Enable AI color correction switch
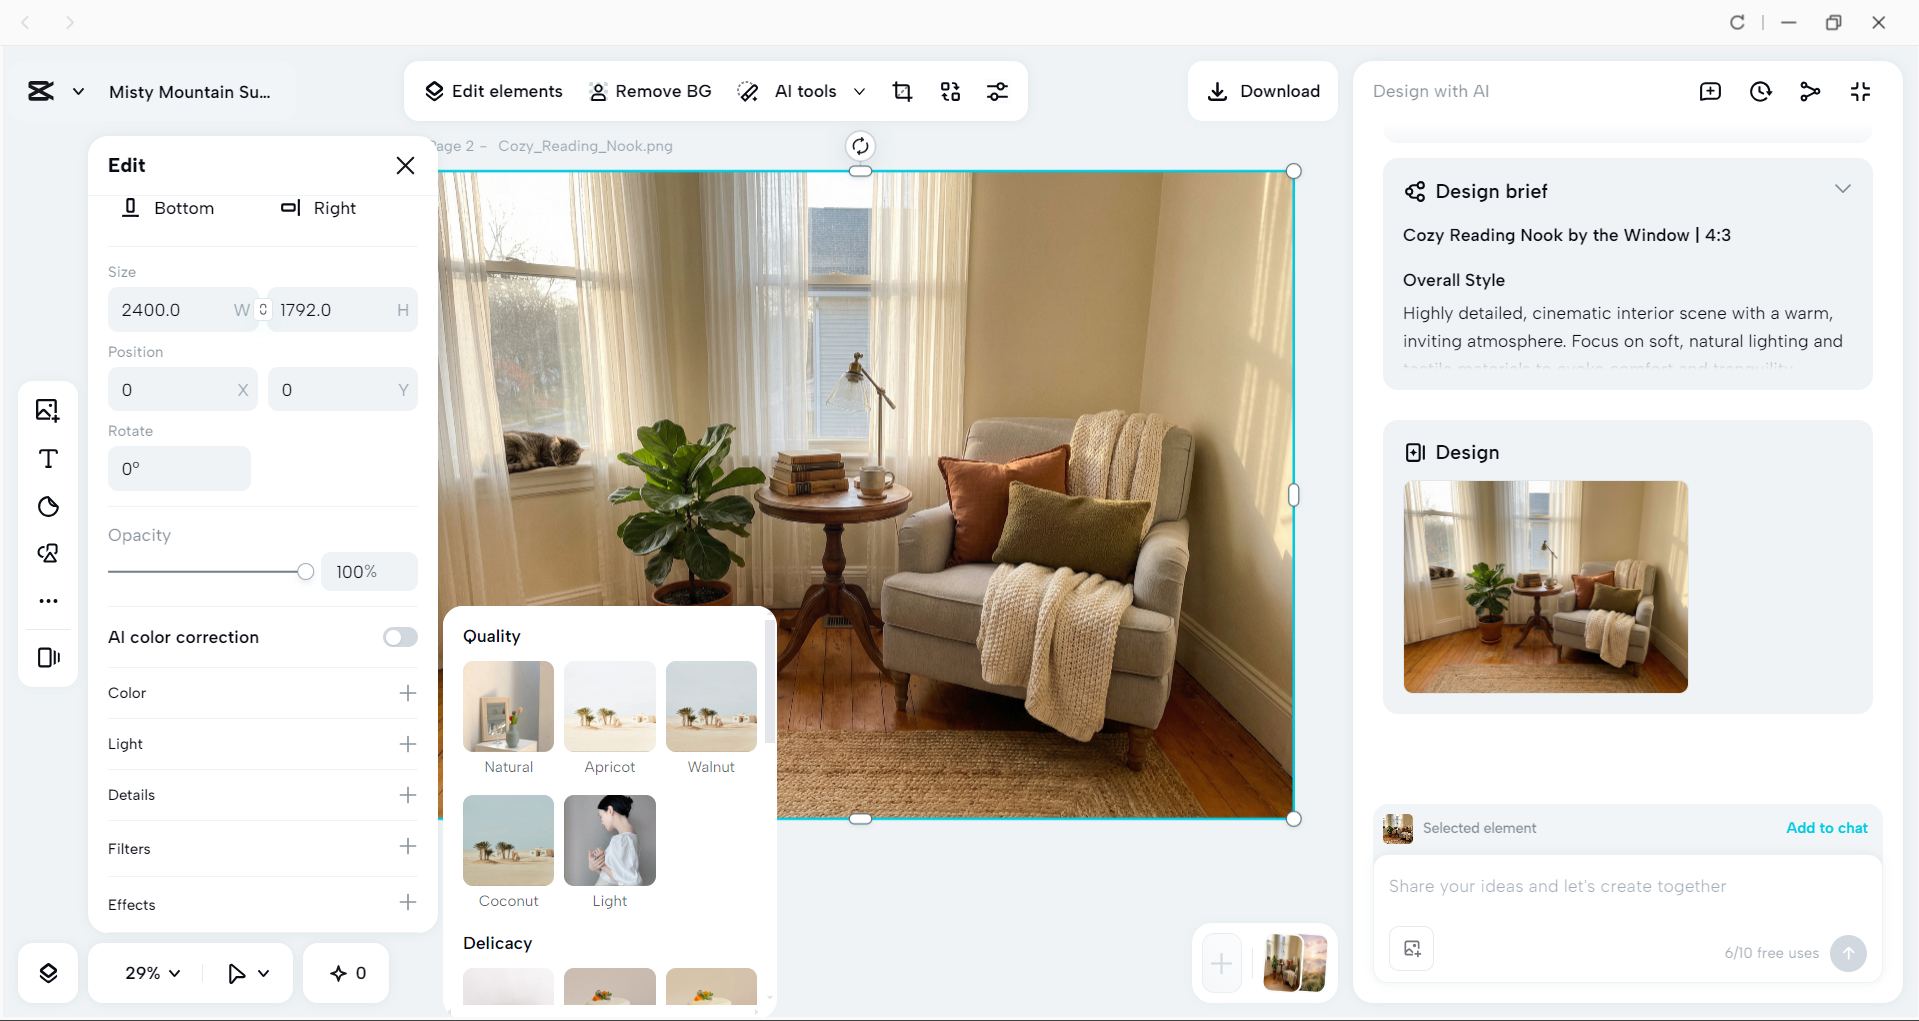The width and height of the screenshot is (1919, 1021). point(400,637)
